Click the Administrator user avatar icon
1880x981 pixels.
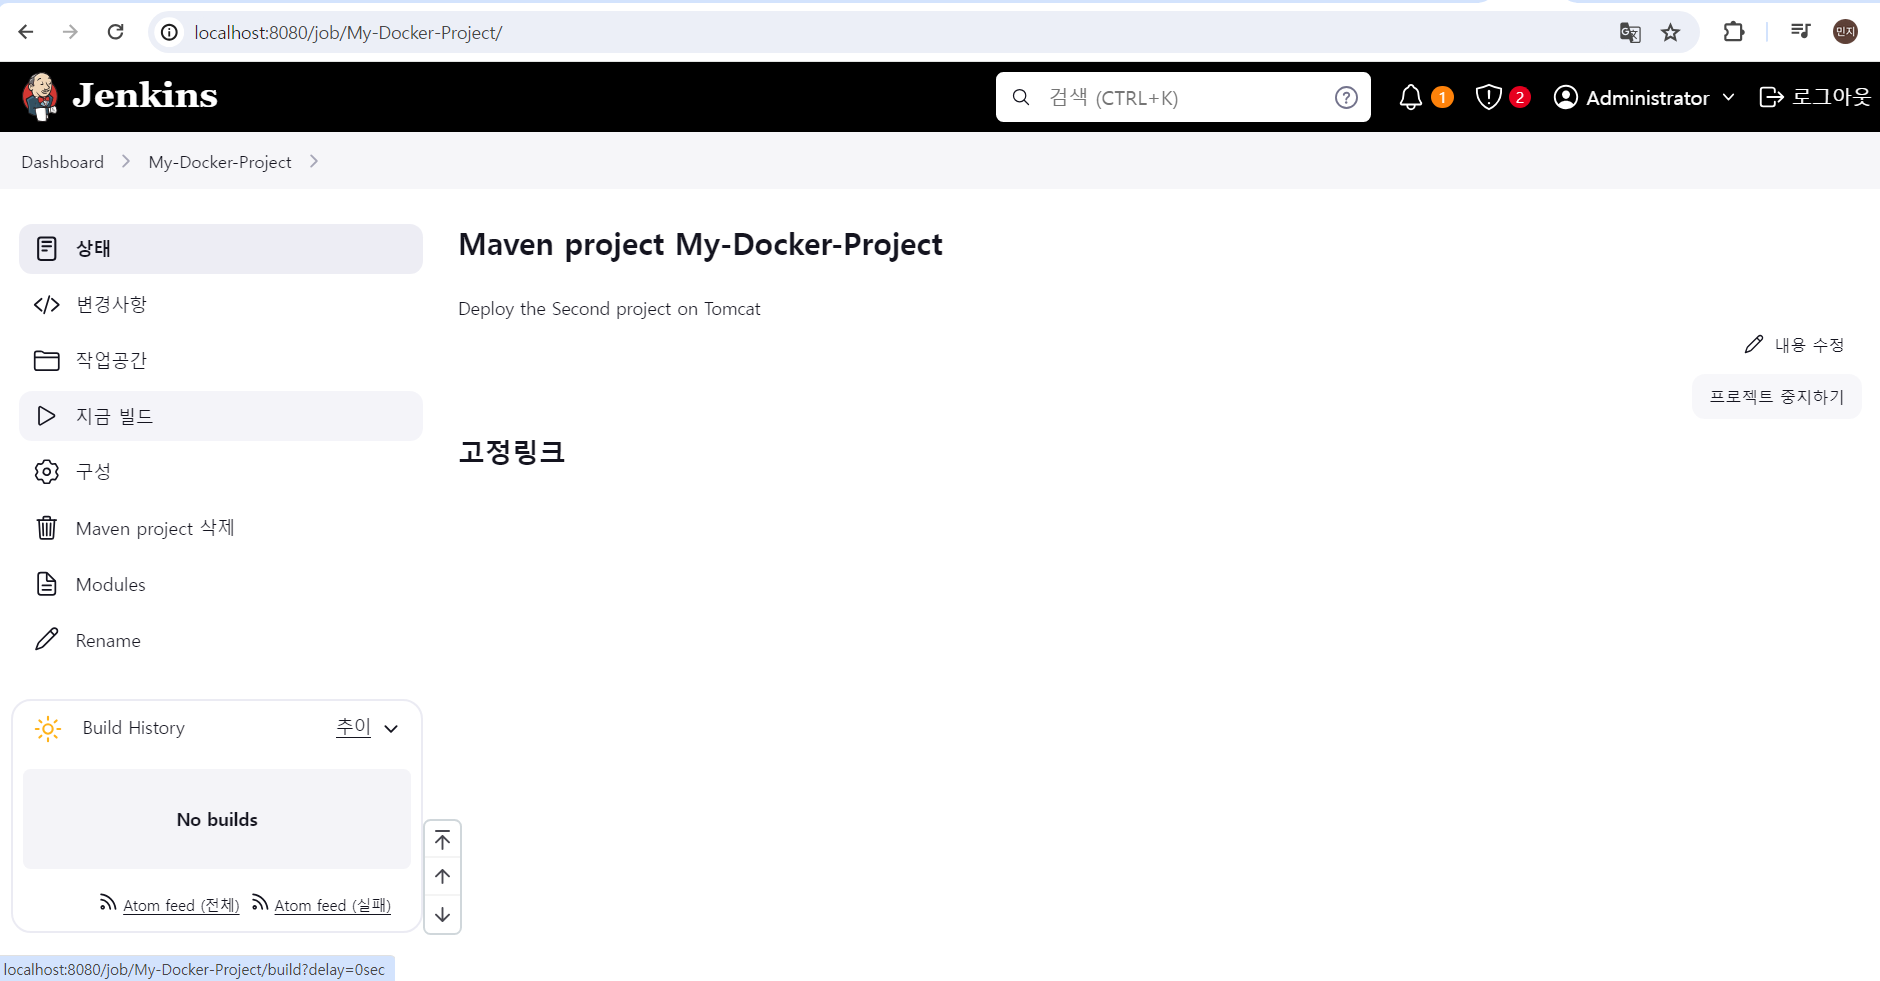1566,97
